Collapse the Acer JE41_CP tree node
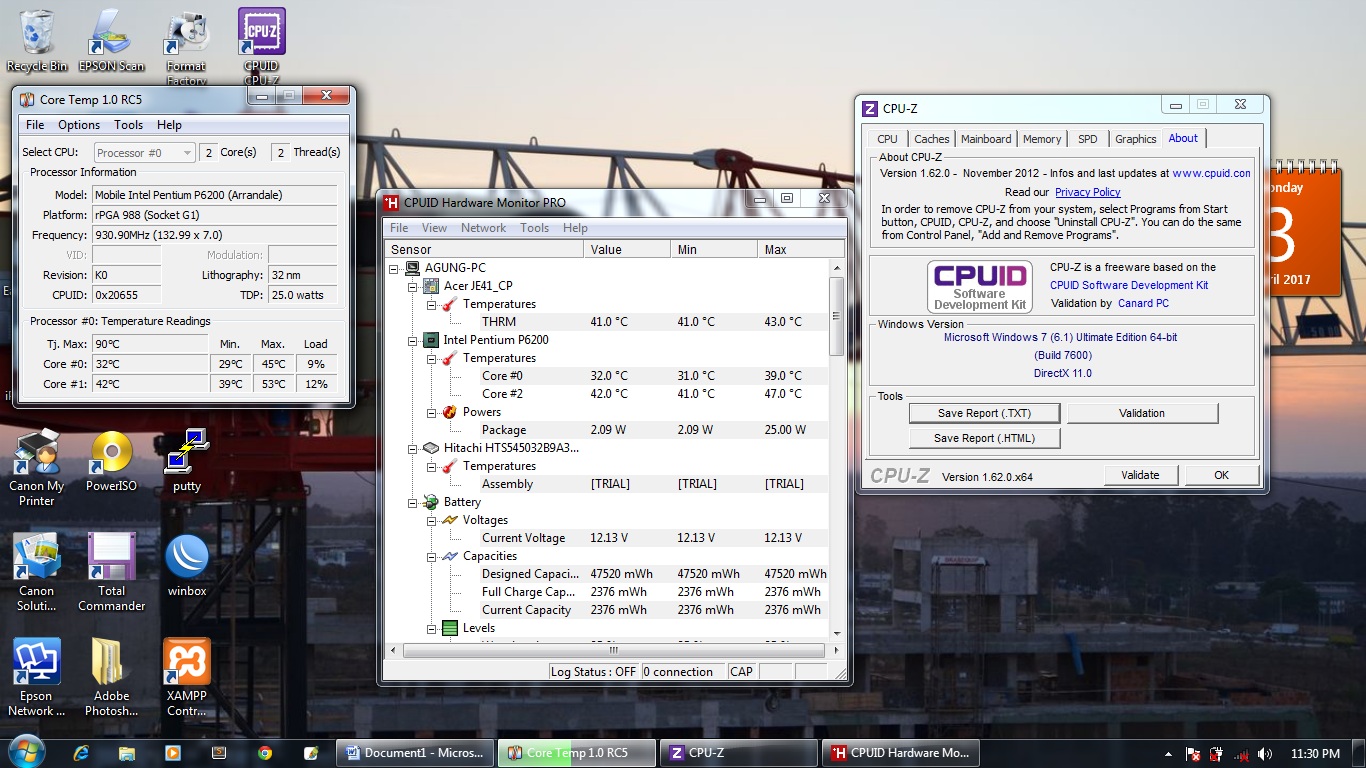Screen dimensions: 1366x768 tap(413, 286)
